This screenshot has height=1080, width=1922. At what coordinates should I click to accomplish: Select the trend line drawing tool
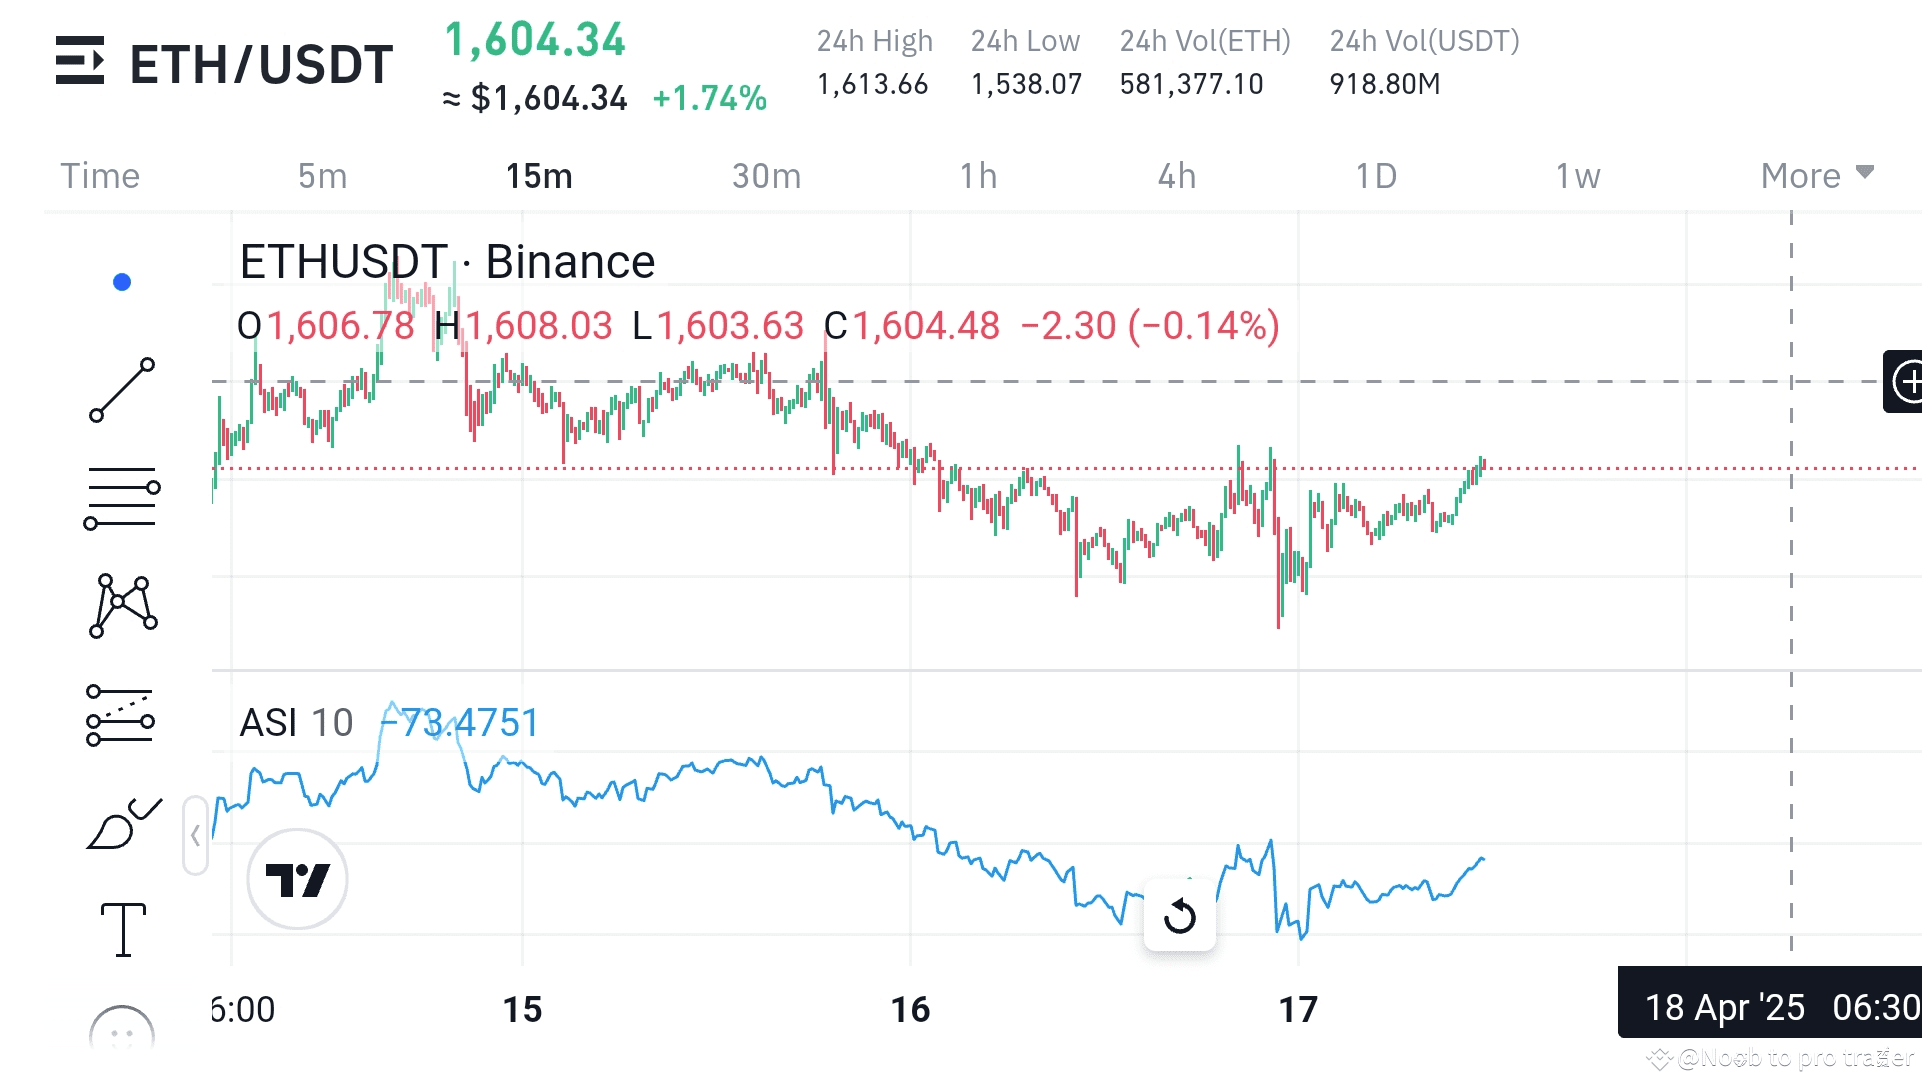tap(122, 390)
